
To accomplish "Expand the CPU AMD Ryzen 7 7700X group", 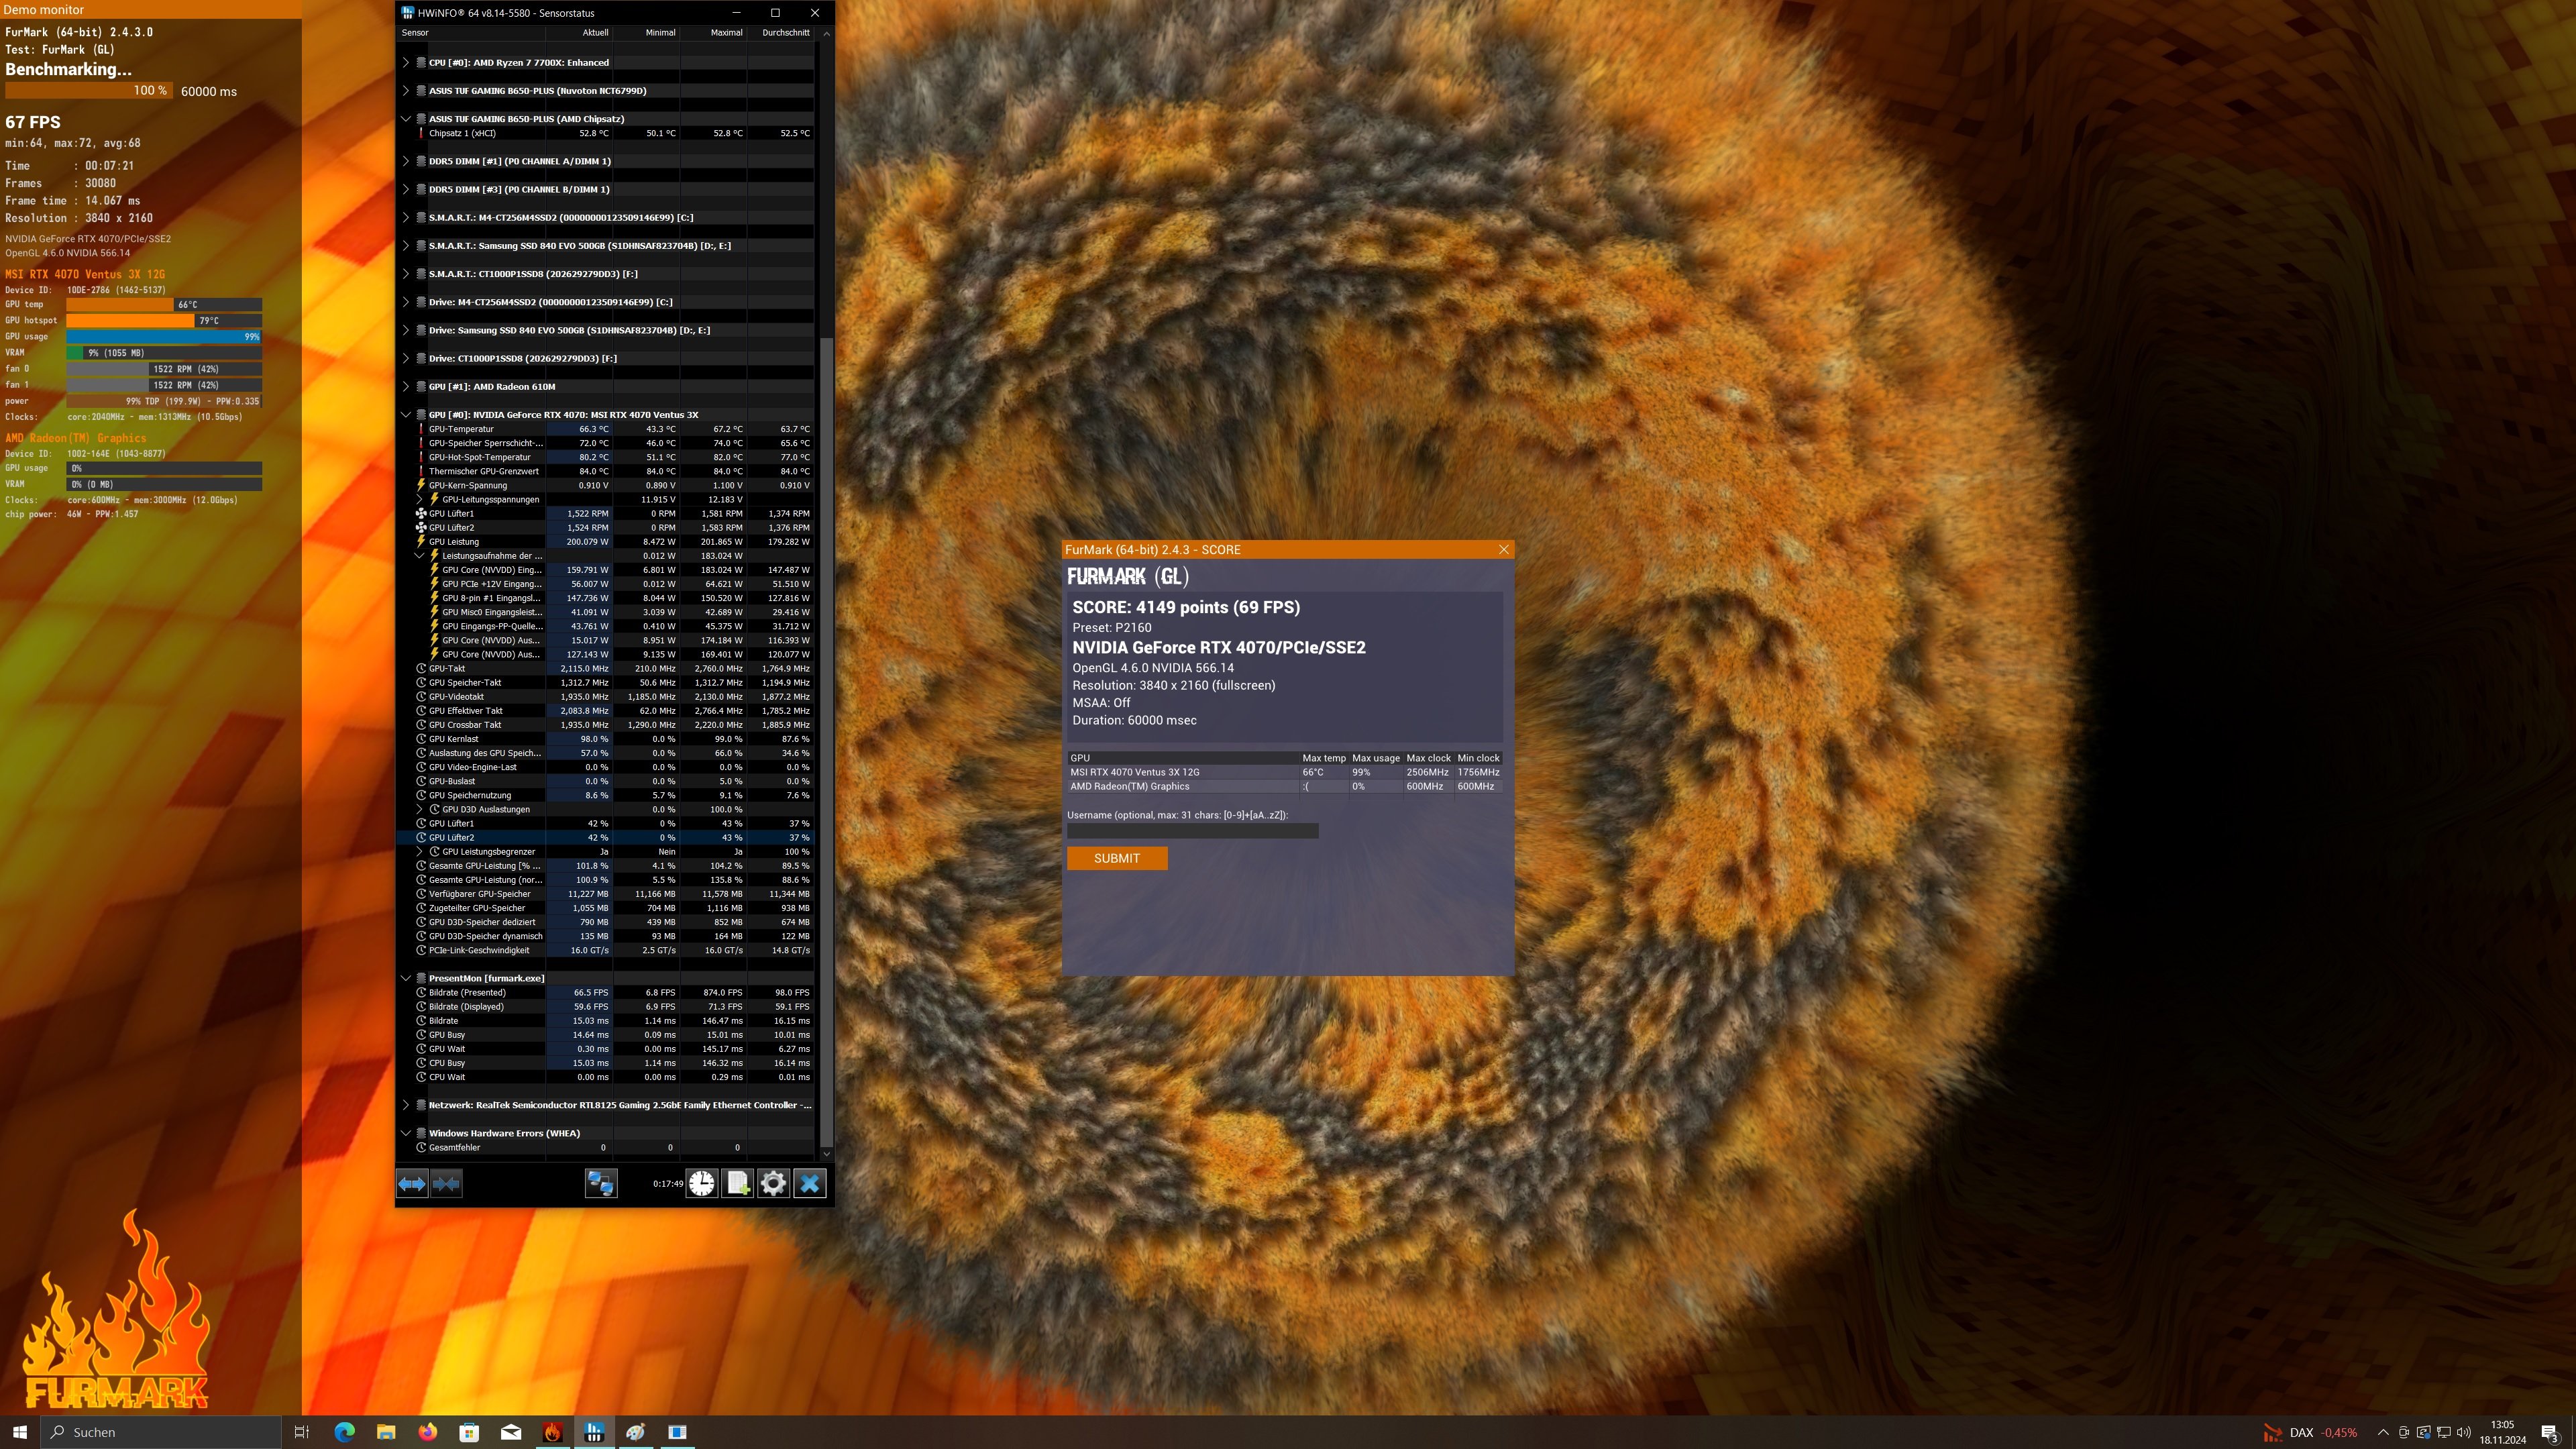I will (406, 62).
